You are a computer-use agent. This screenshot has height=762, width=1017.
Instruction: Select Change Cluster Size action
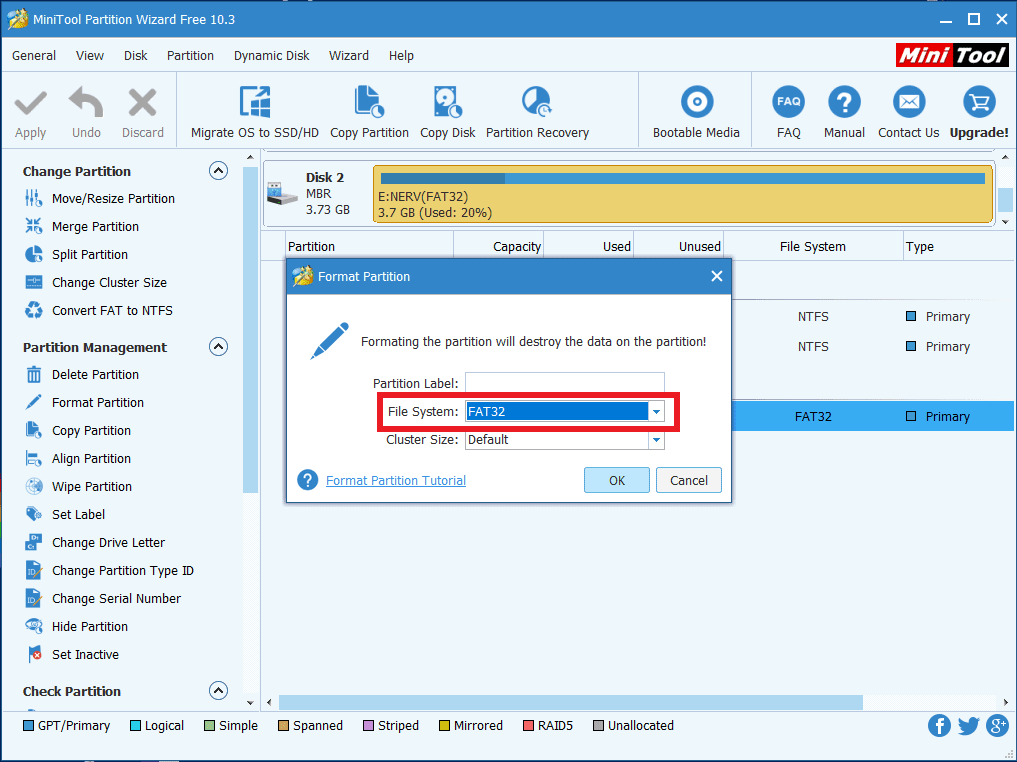96,283
